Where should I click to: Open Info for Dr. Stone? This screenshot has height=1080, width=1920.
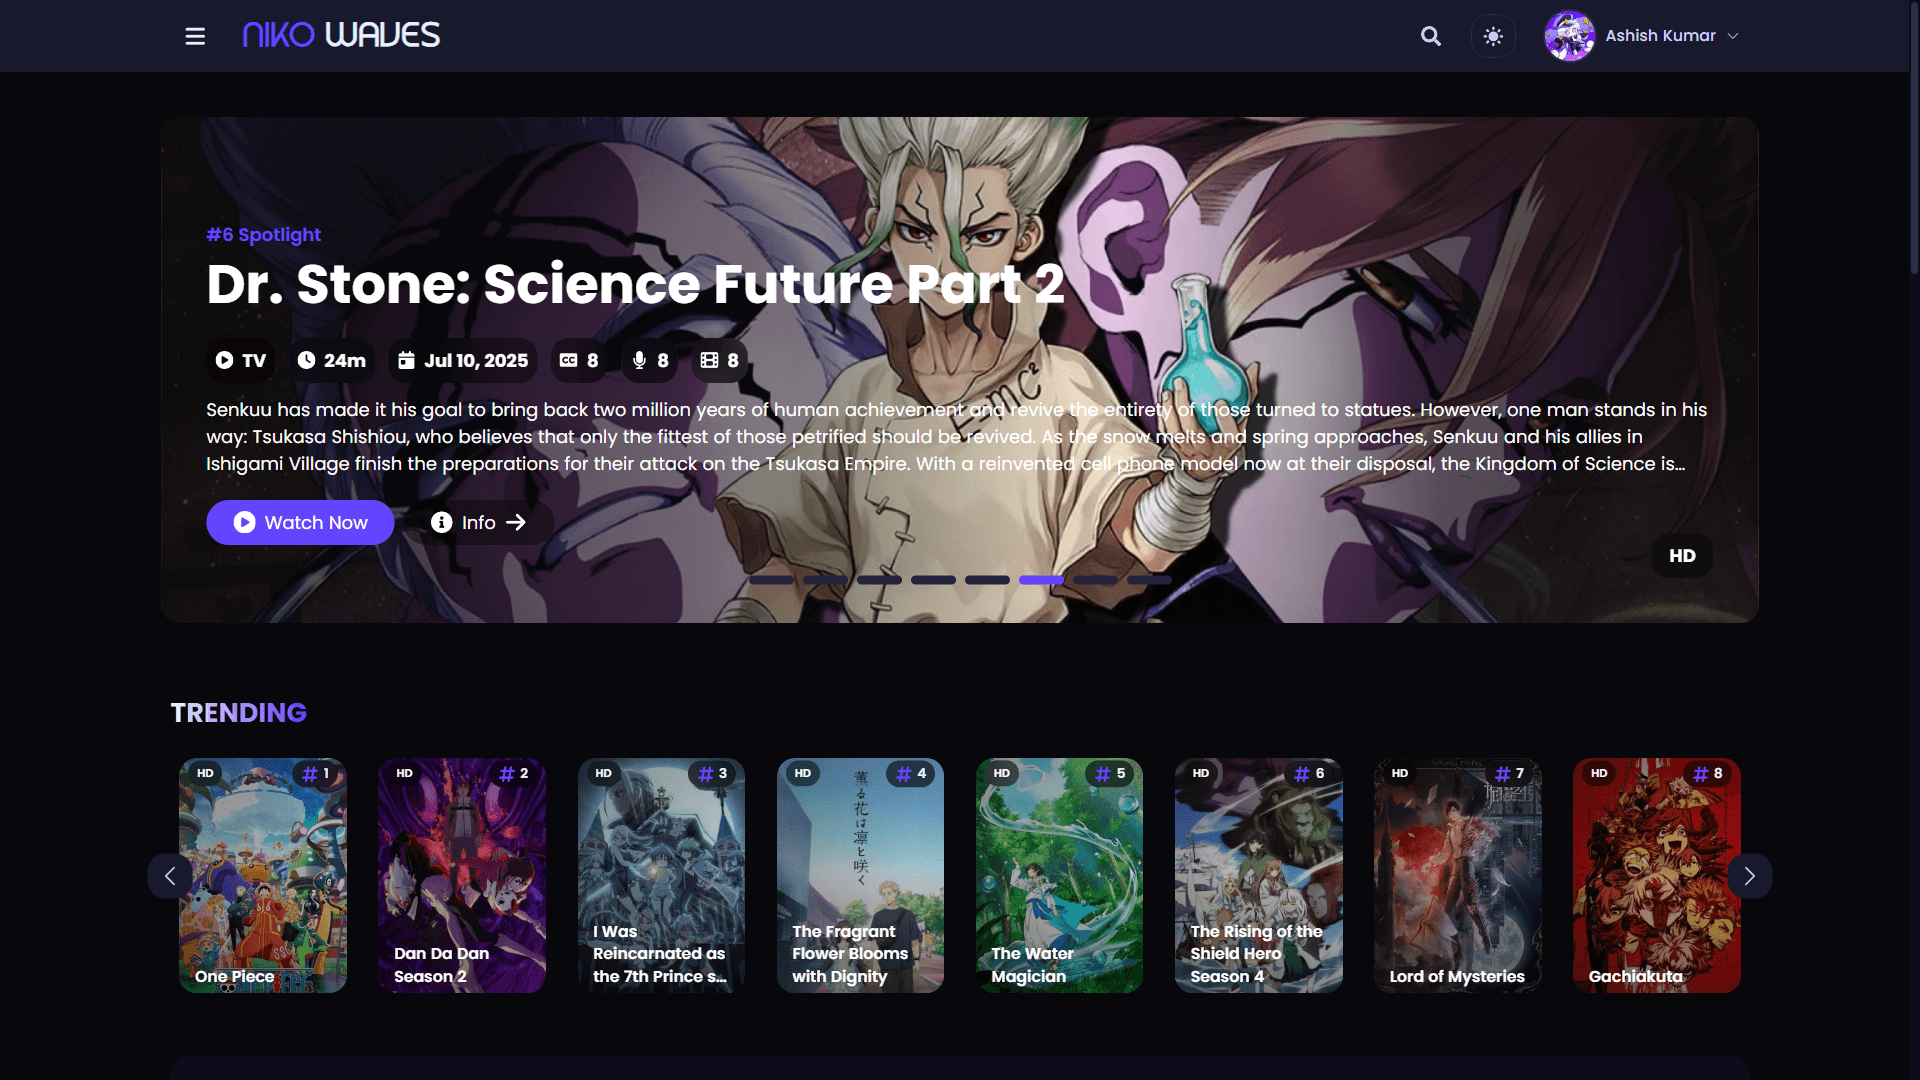pos(478,522)
